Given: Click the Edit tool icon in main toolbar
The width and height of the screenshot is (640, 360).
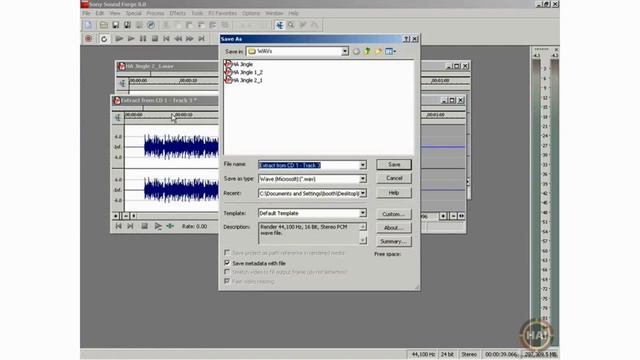Looking at the screenshot, I should pos(280,25).
